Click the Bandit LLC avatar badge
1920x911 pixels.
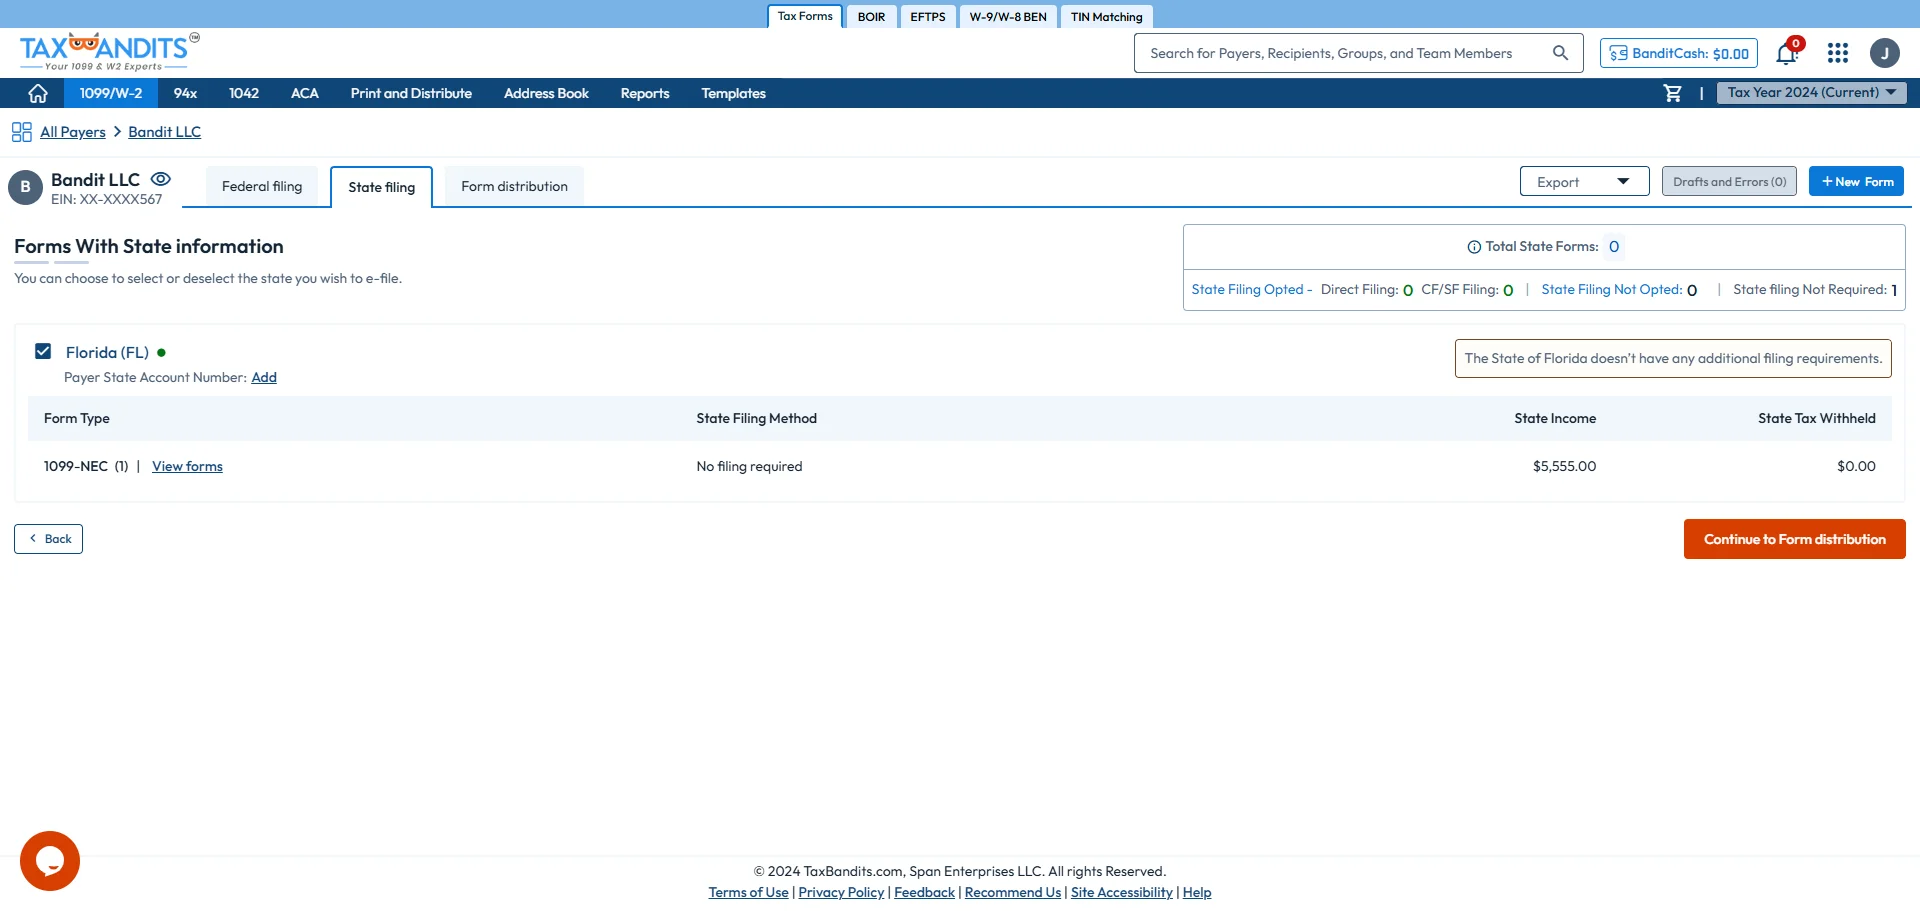(26, 187)
